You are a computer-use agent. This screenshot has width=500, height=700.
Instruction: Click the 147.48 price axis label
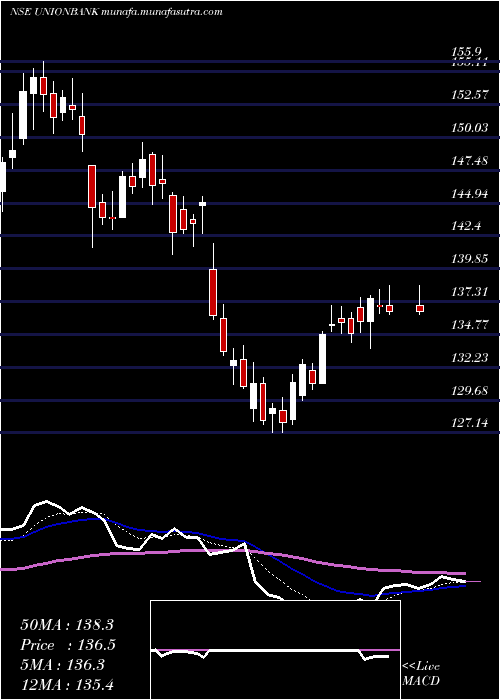coord(469,160)
